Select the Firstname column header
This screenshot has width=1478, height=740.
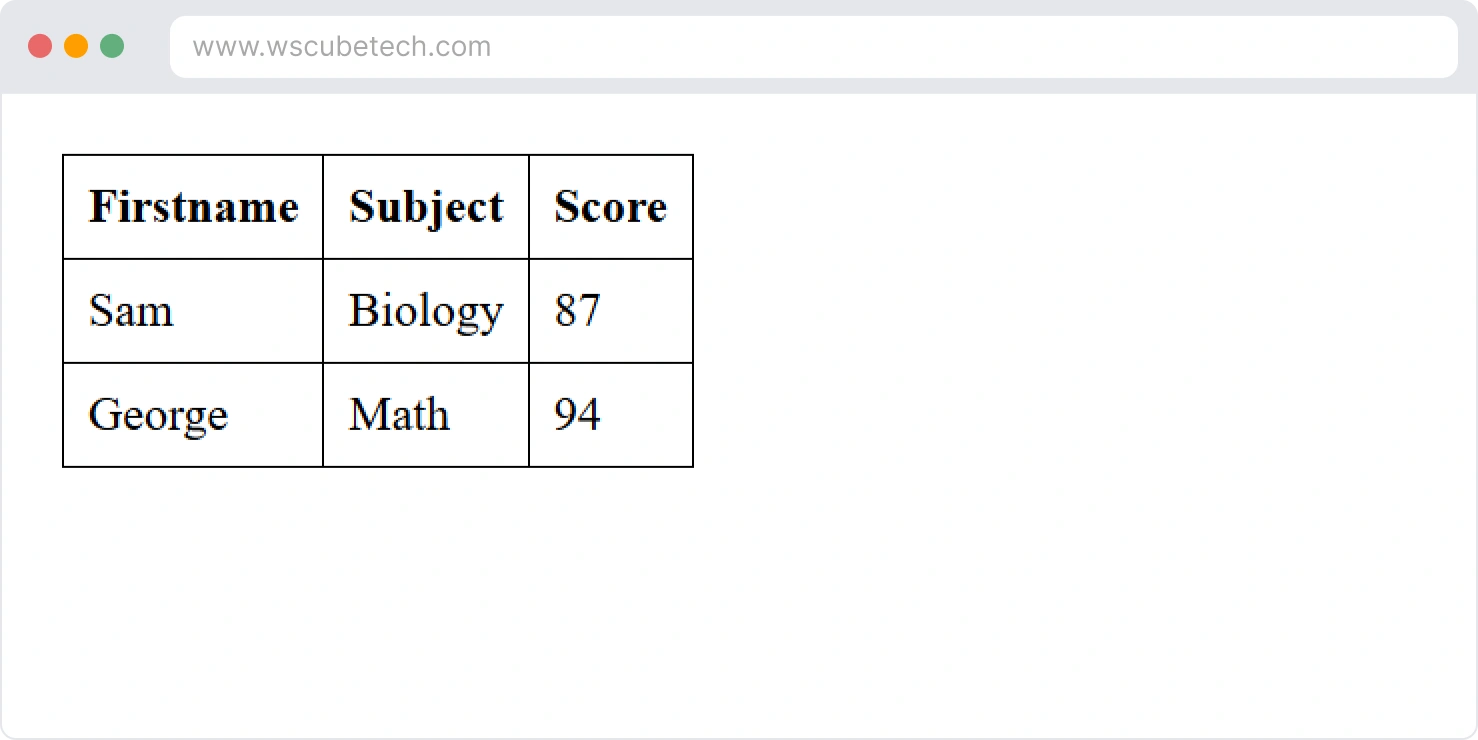click(193, 207)
